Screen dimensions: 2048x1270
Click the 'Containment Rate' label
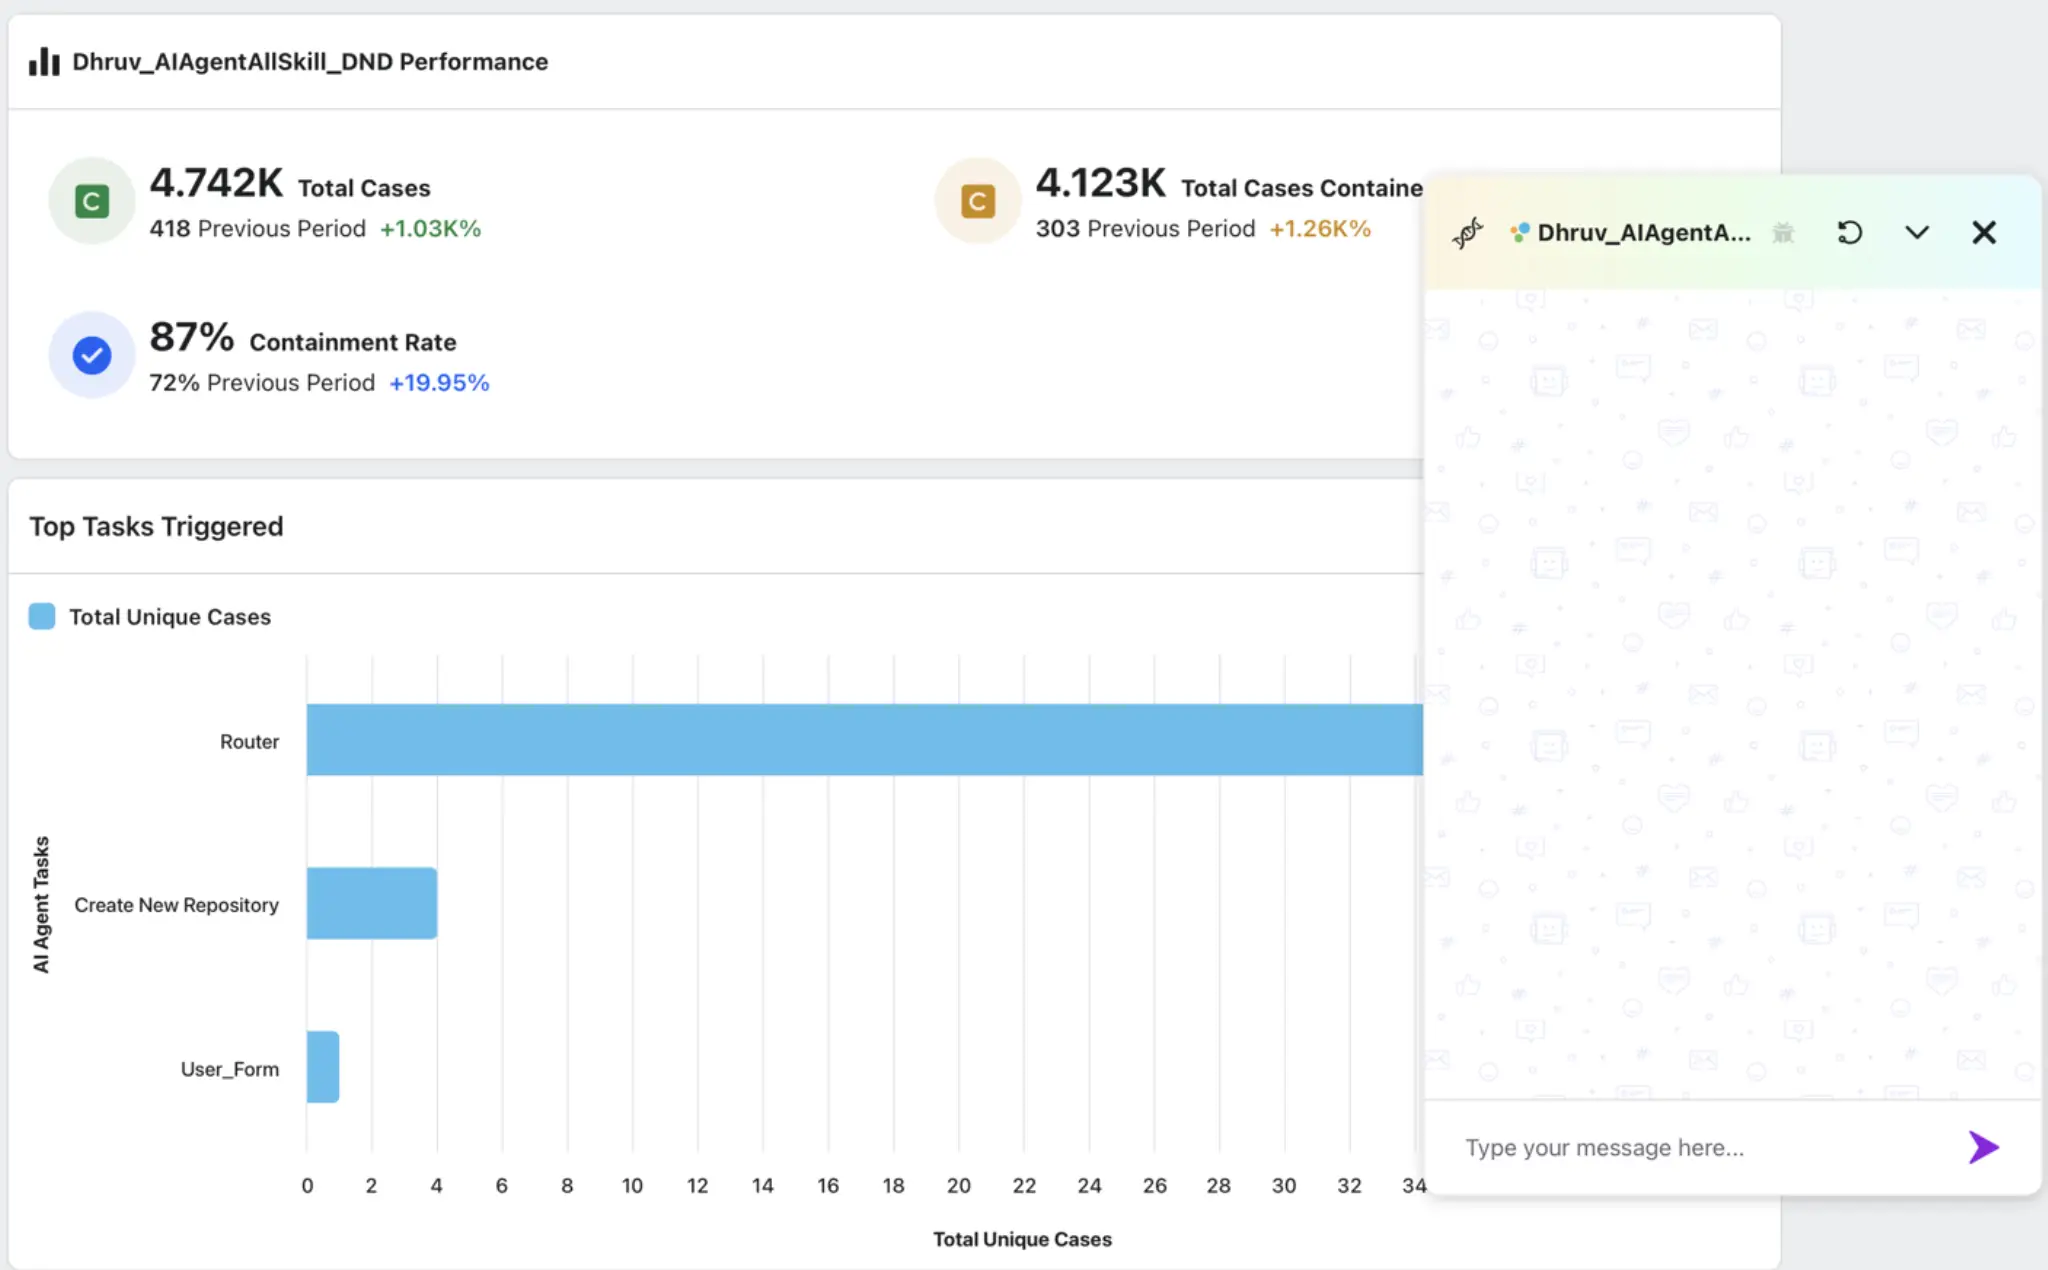[x=353, y=342]
